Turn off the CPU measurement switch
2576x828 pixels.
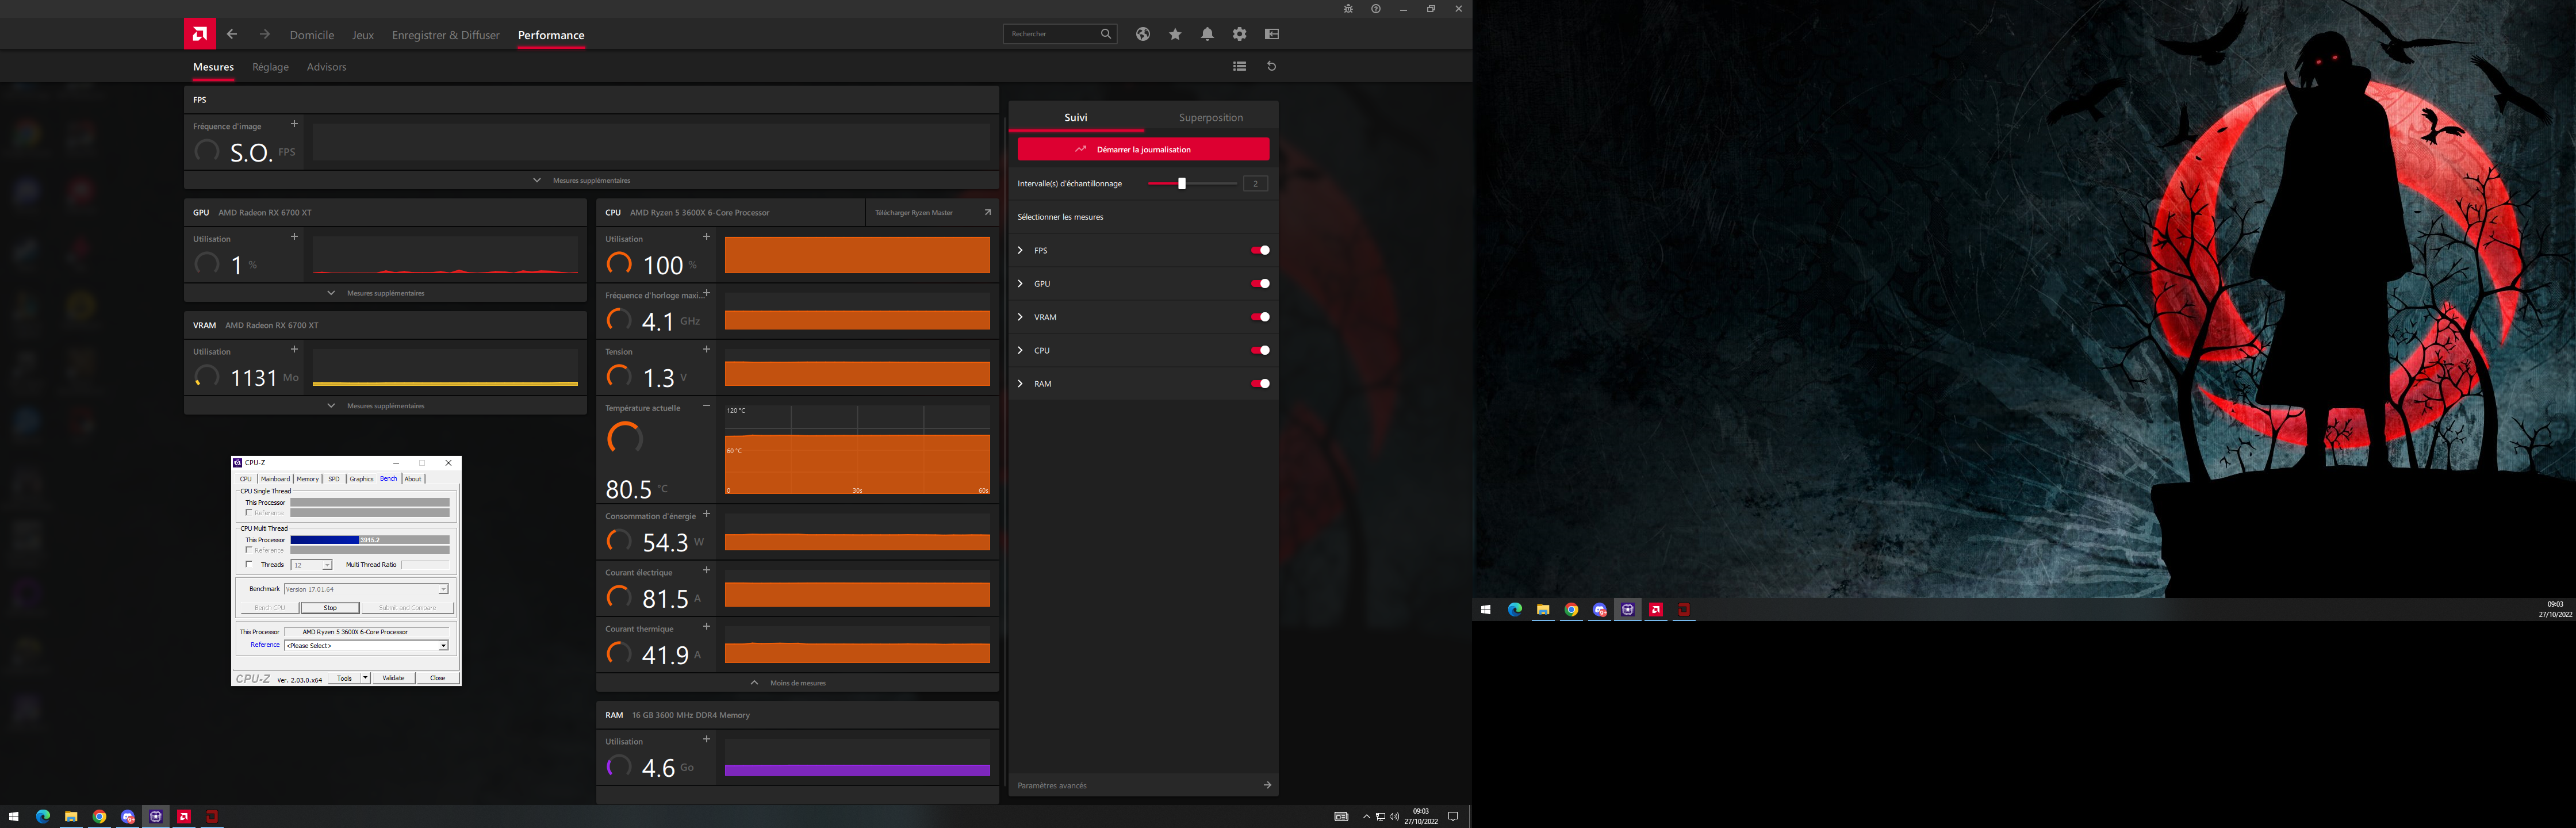coord(1260,350)
